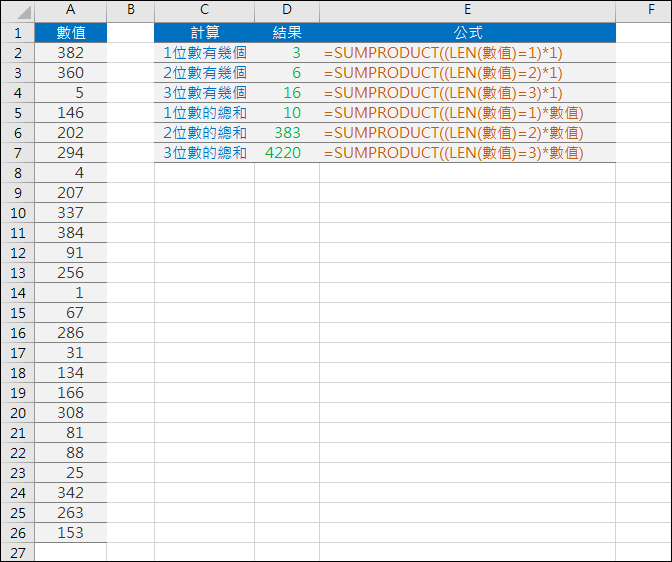
Task: Click the 3位數有幾個 cell
Action: tap(204, 93)
